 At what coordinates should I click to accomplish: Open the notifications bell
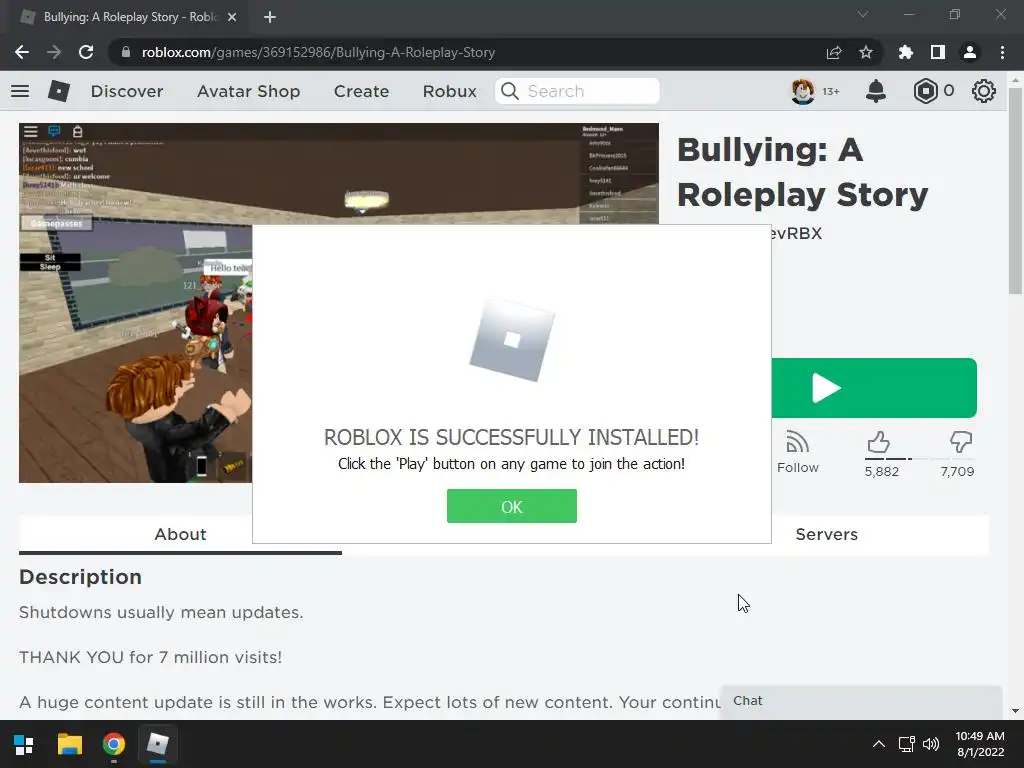(x=876, y=91)
